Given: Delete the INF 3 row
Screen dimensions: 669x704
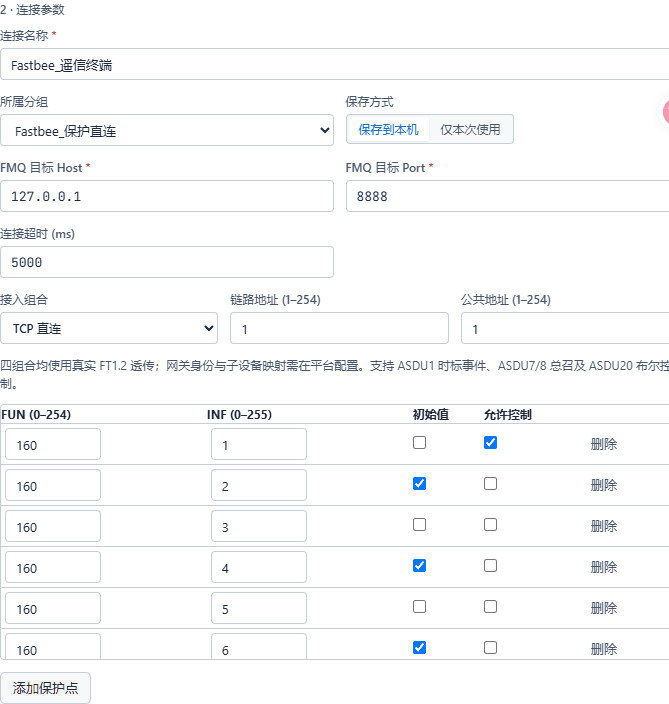Looking at the screenshot, I should click(x=603, y=526).
